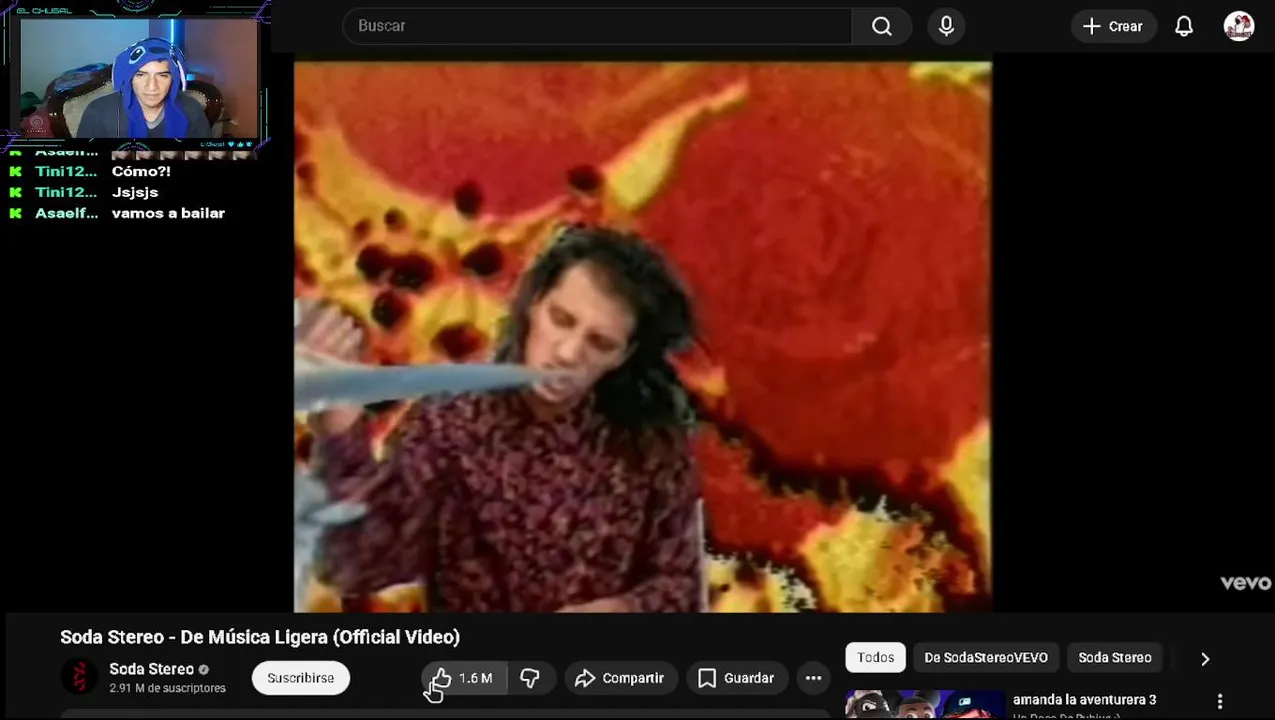Like the video with thumbs up
The height and width of the screenshot is (720, 1275).
(x=463, y=678)
